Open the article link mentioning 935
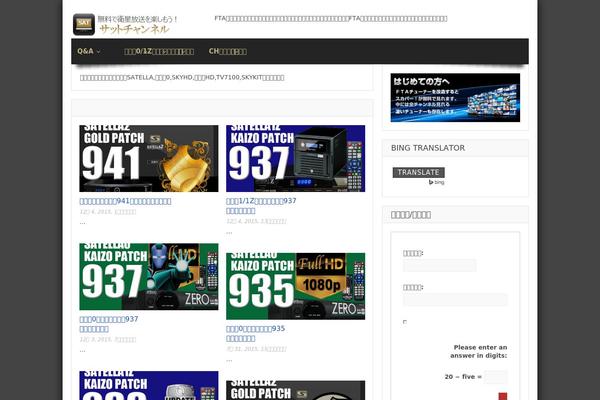Viewport: 600px width, 400px height. [255, 333]
